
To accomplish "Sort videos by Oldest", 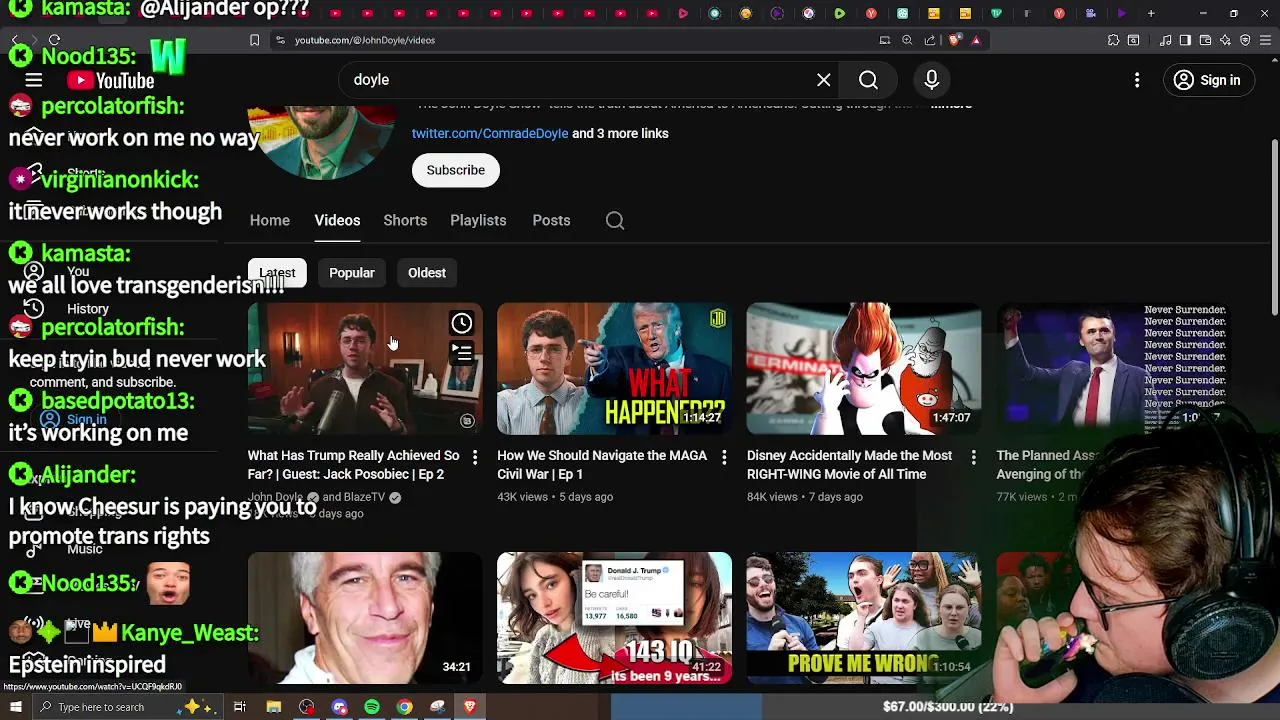I will click(x=427, y=273).
